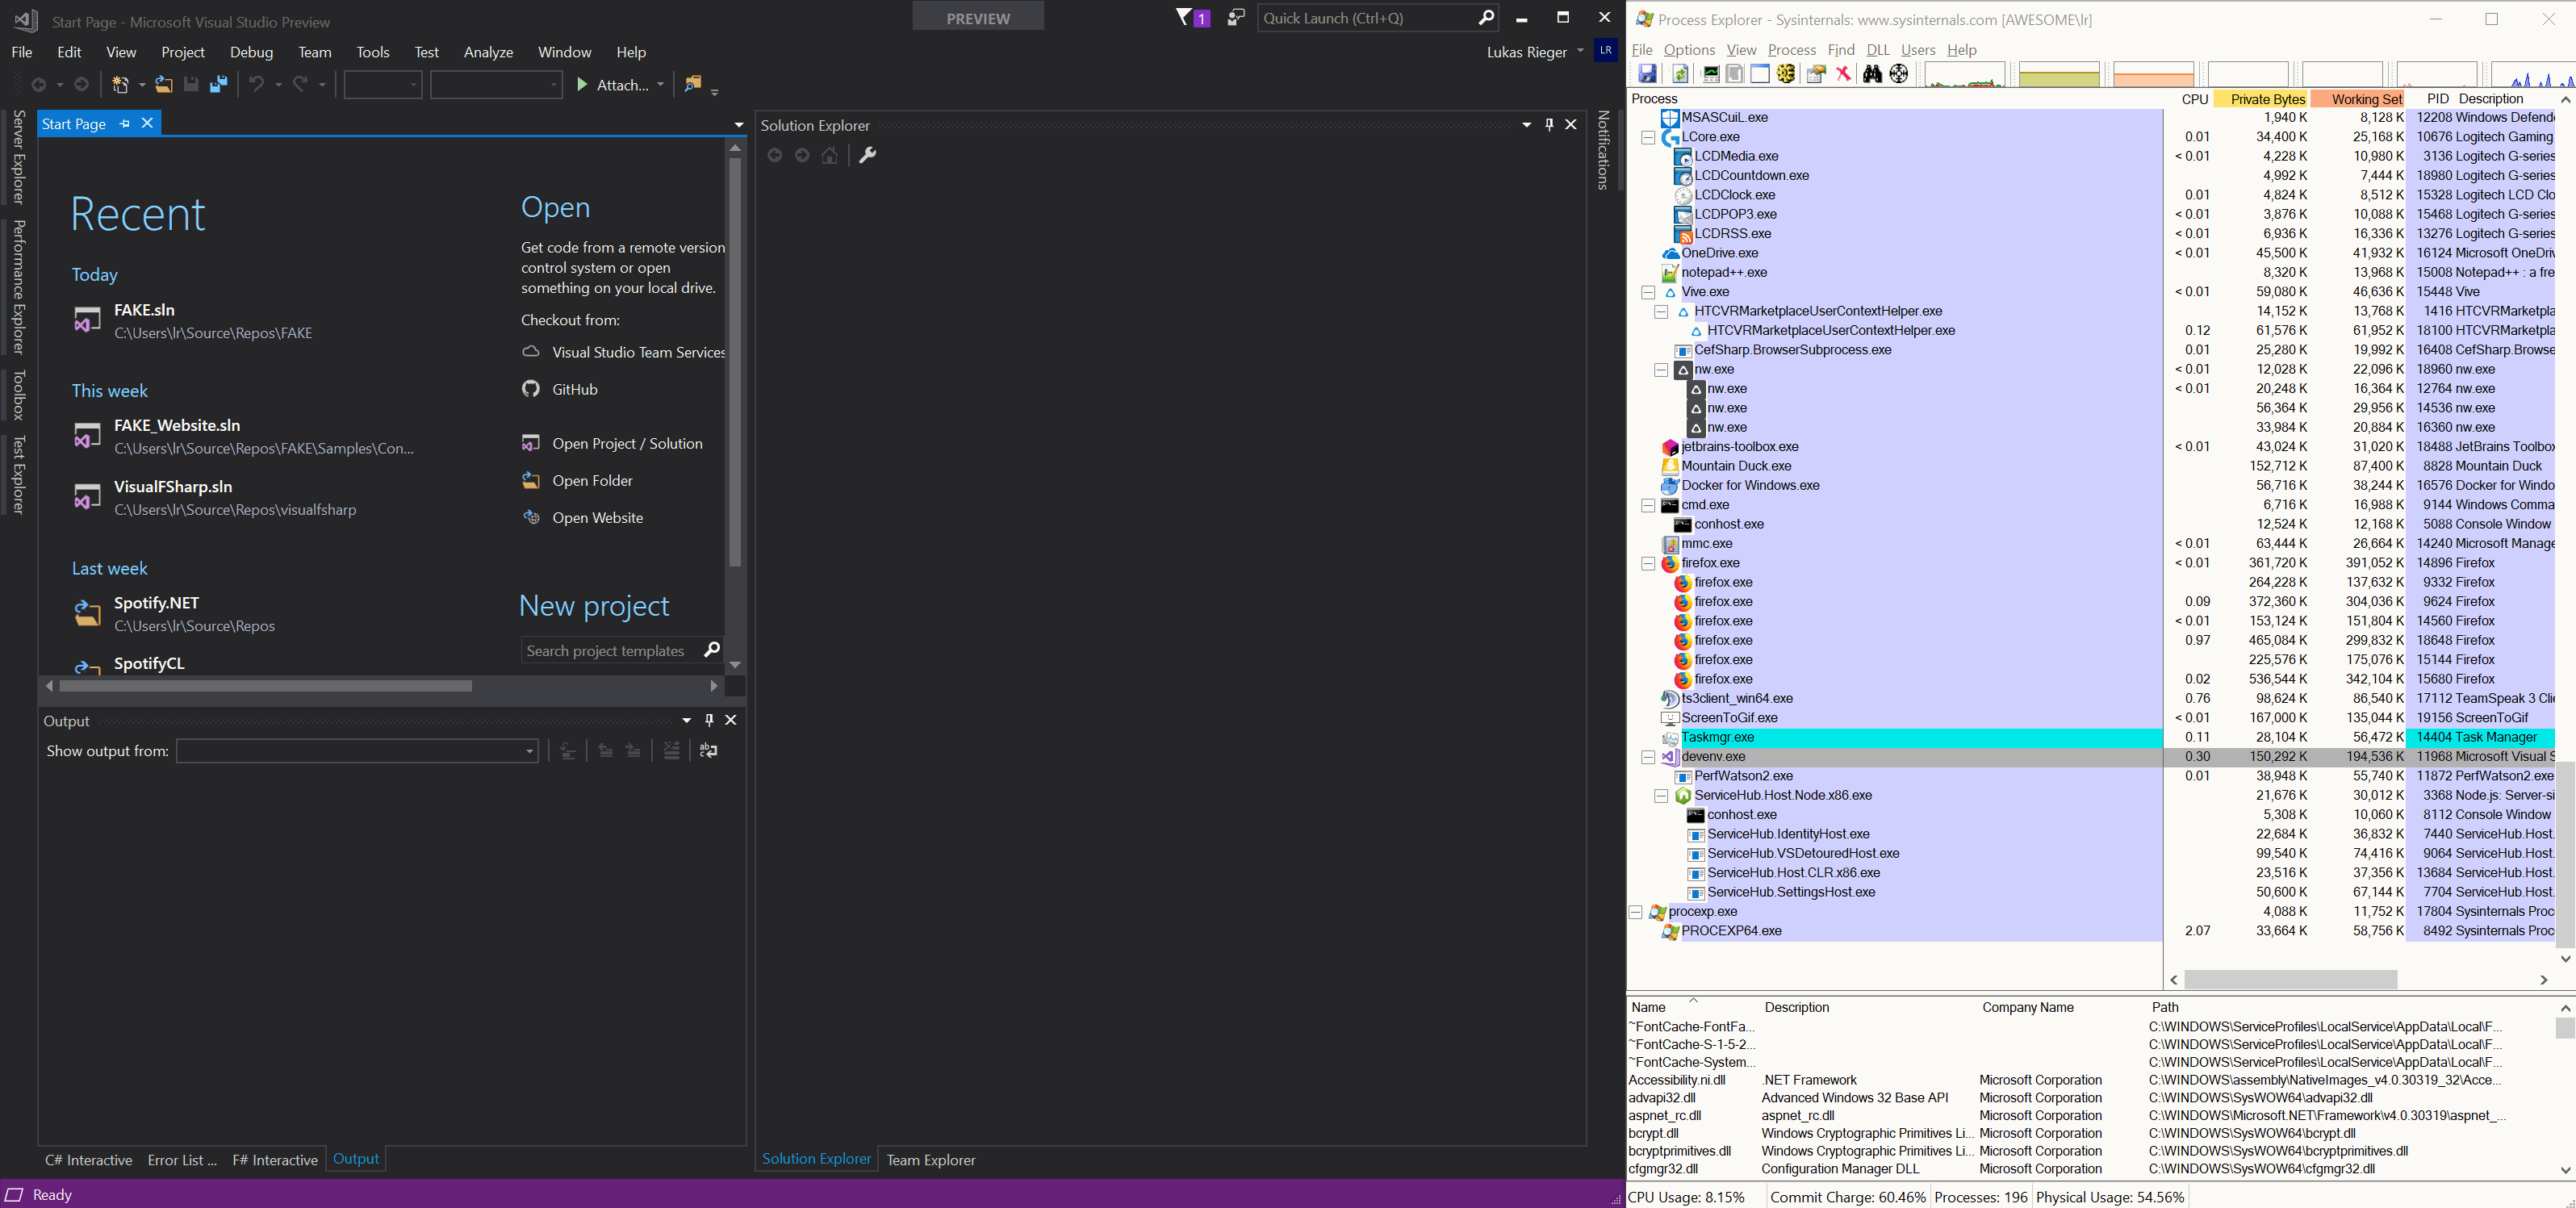This screenshot has width=2576, height=1208.
Task: Switch to the F# Interactive tab
Action: [x=275, y=1160]
